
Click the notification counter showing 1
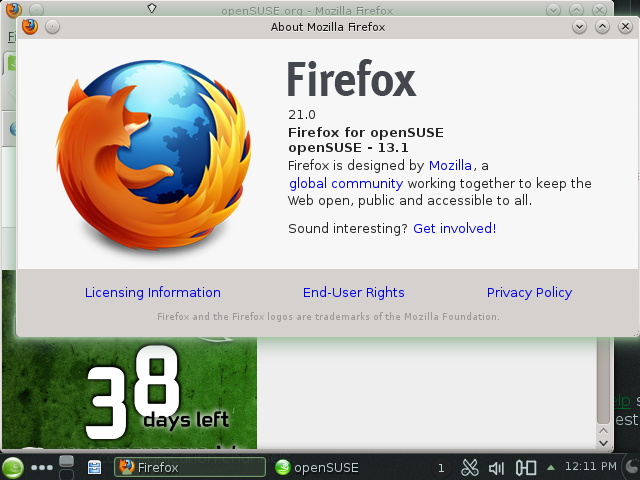pos(441,468)
